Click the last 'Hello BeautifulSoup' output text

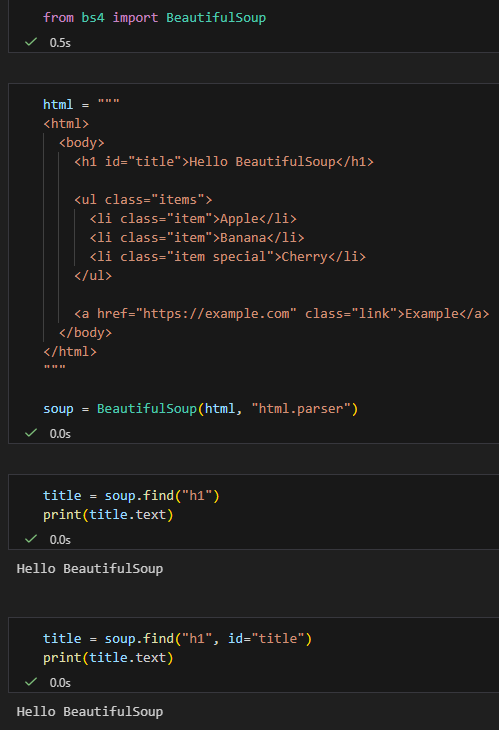point(90,712)
